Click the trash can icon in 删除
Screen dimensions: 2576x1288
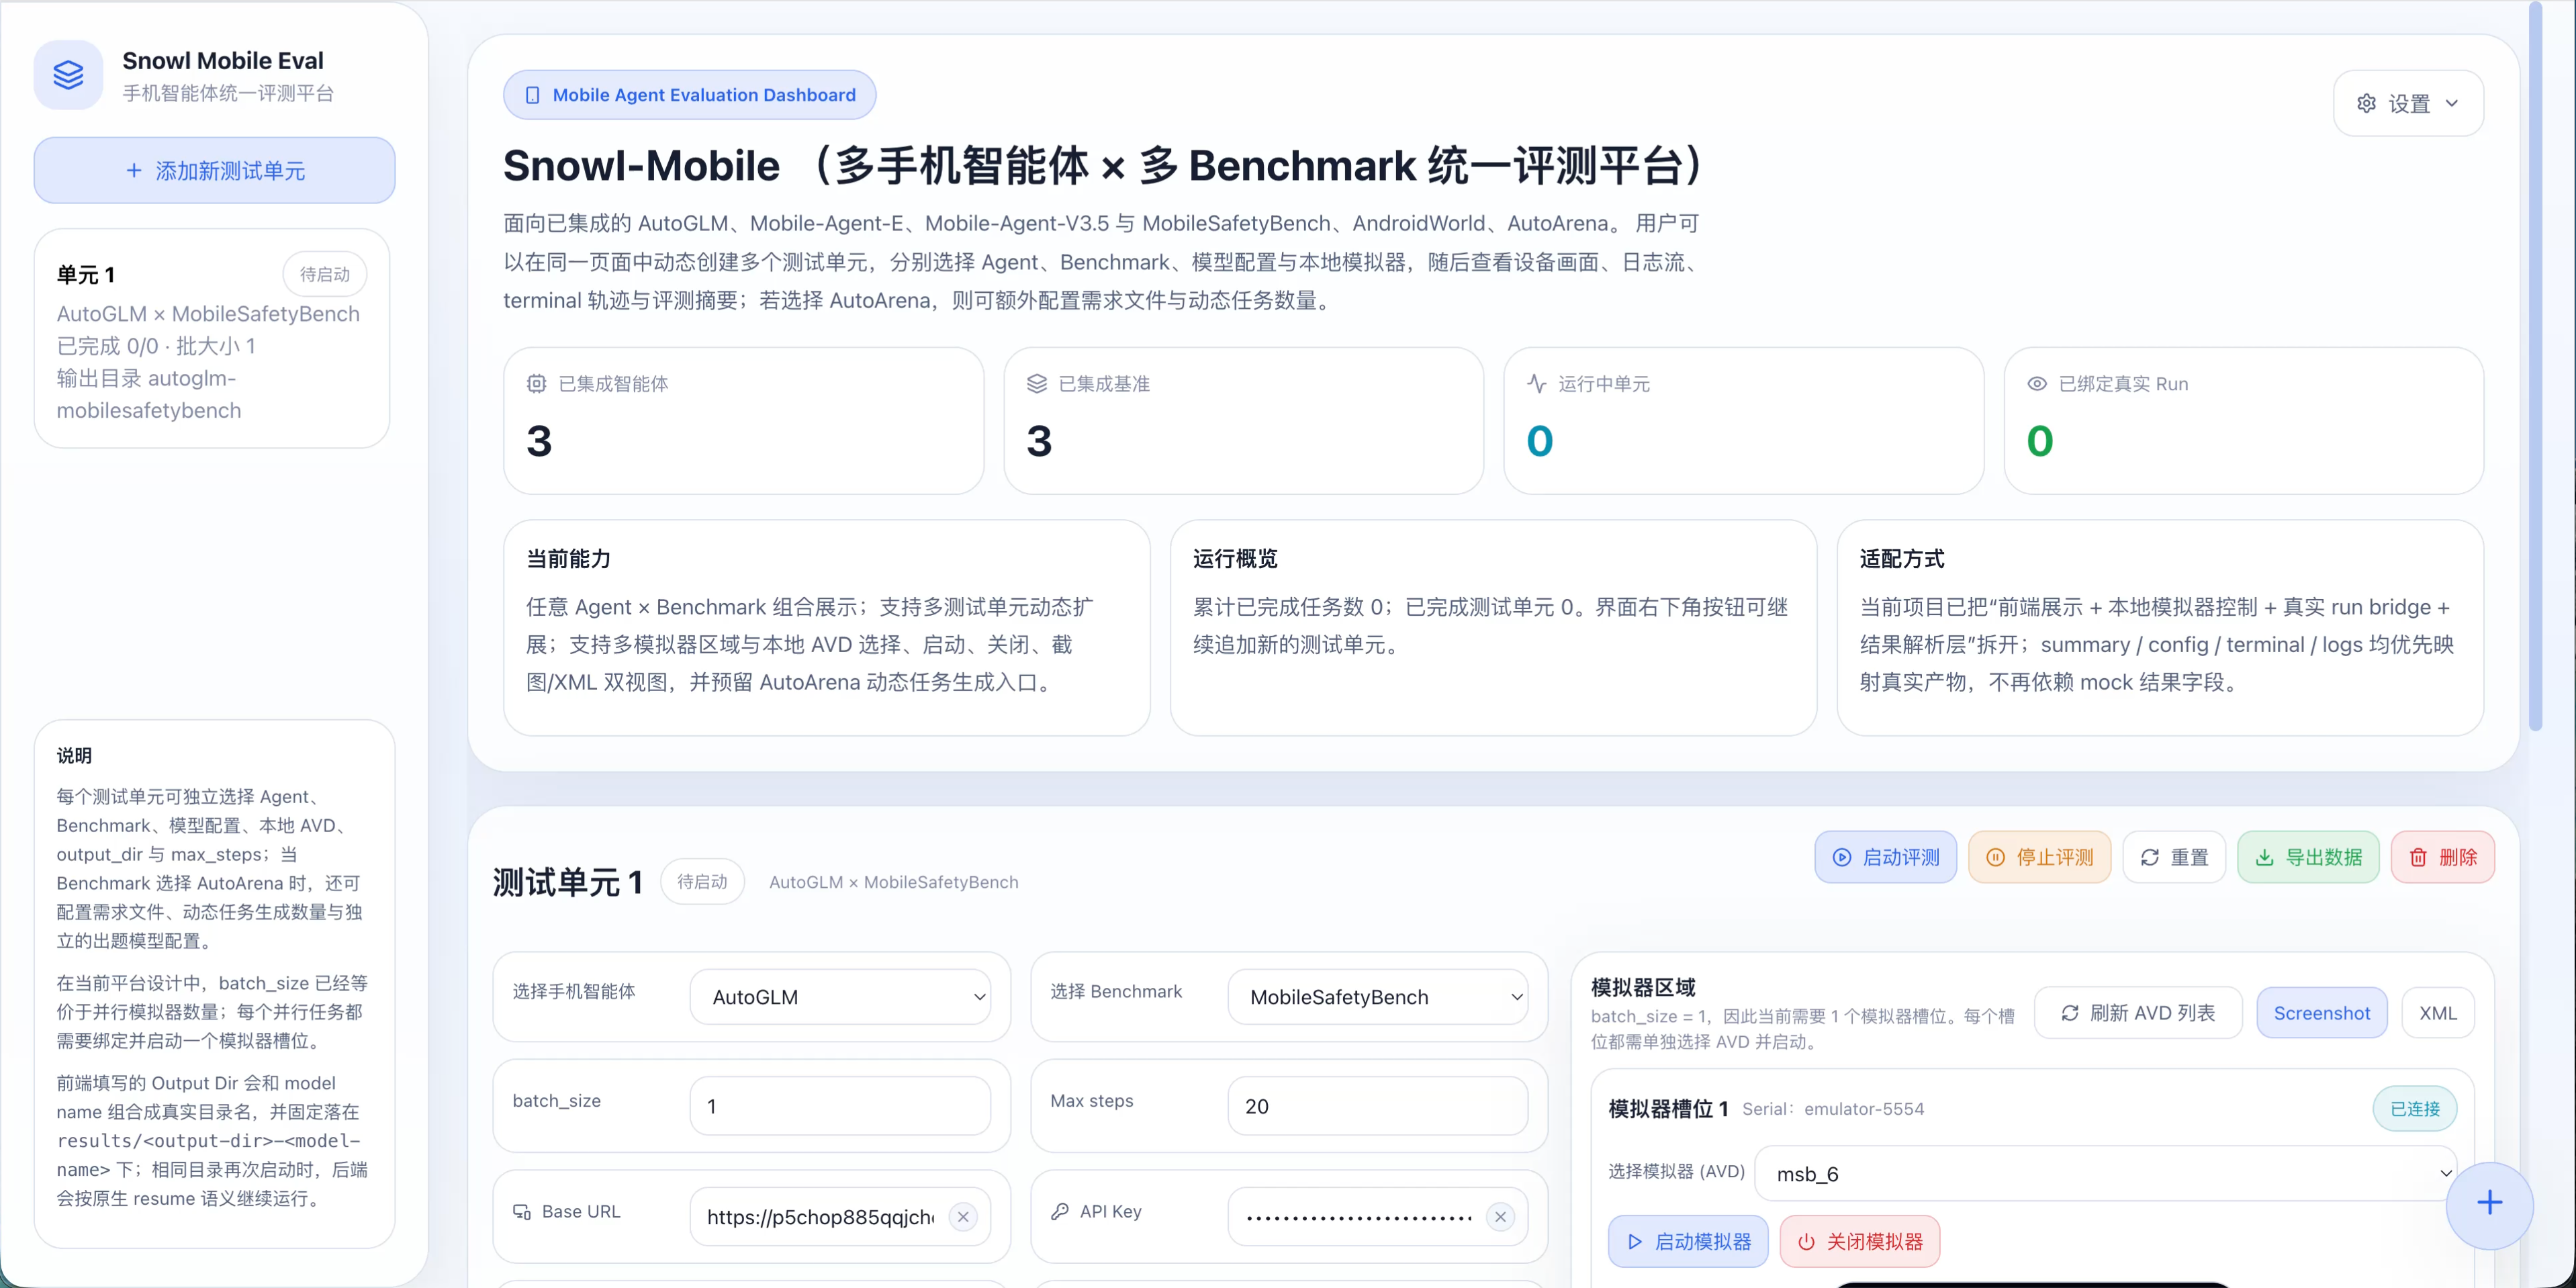pyautogui.click(x=2418, y=857)
